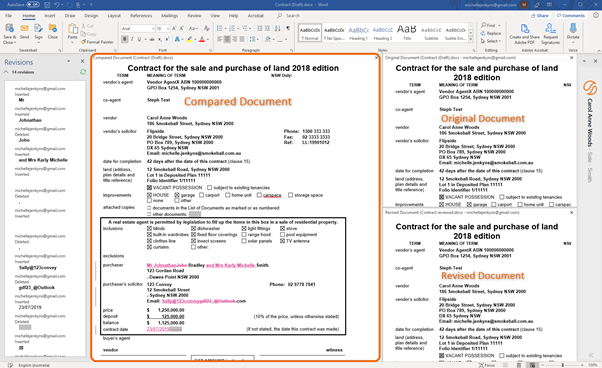Toggle the storage space checkbox
Screen dimensions: 602x368
[291, 195]
